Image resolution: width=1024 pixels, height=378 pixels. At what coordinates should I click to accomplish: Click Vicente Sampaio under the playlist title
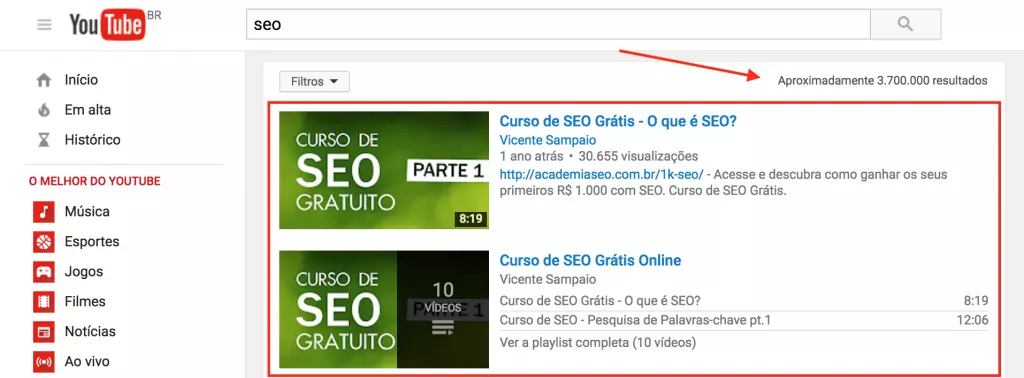[547, 279]
